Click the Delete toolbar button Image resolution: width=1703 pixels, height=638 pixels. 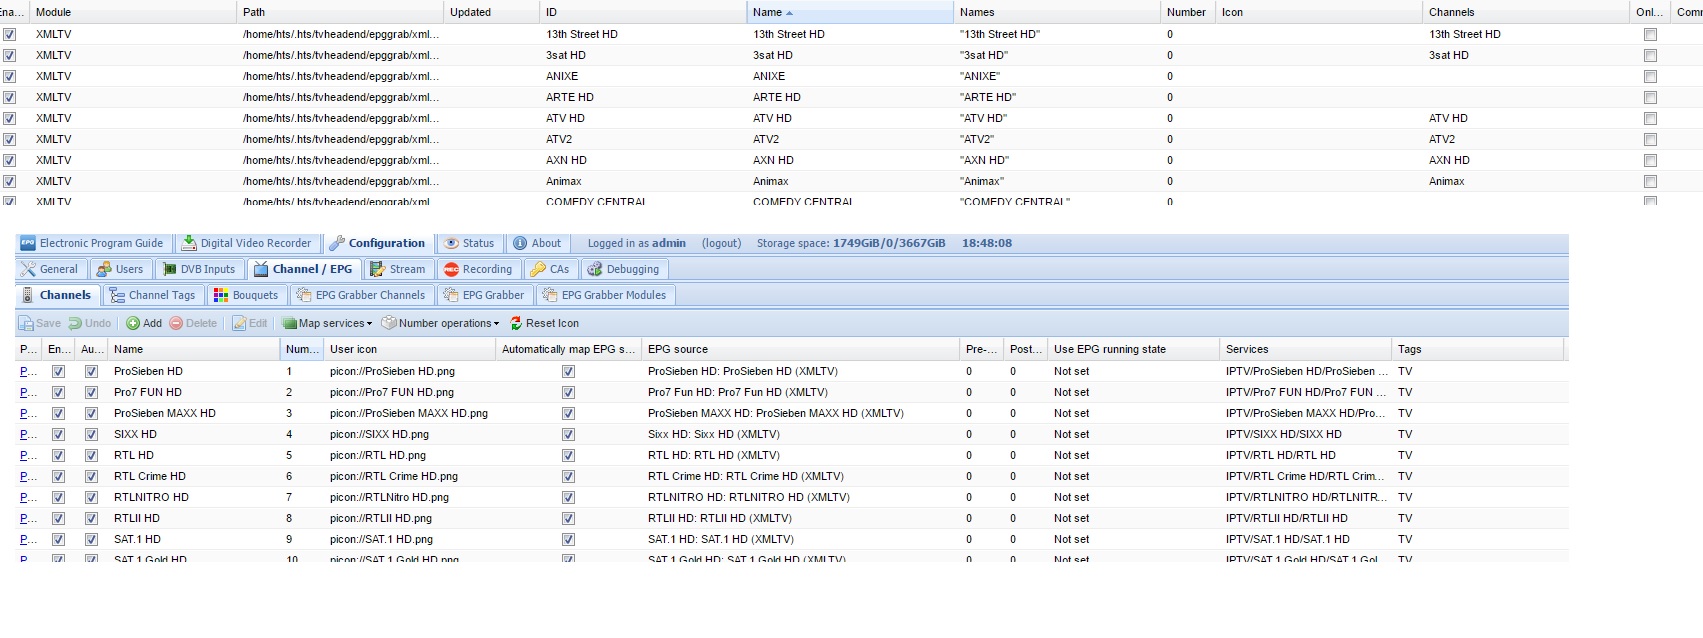coord(193,323)
